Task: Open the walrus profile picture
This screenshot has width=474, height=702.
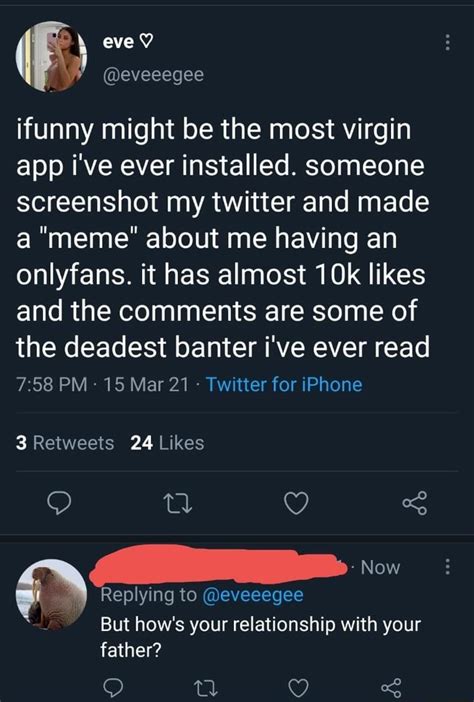Action: pyautogui.click(x=51, y=595)
